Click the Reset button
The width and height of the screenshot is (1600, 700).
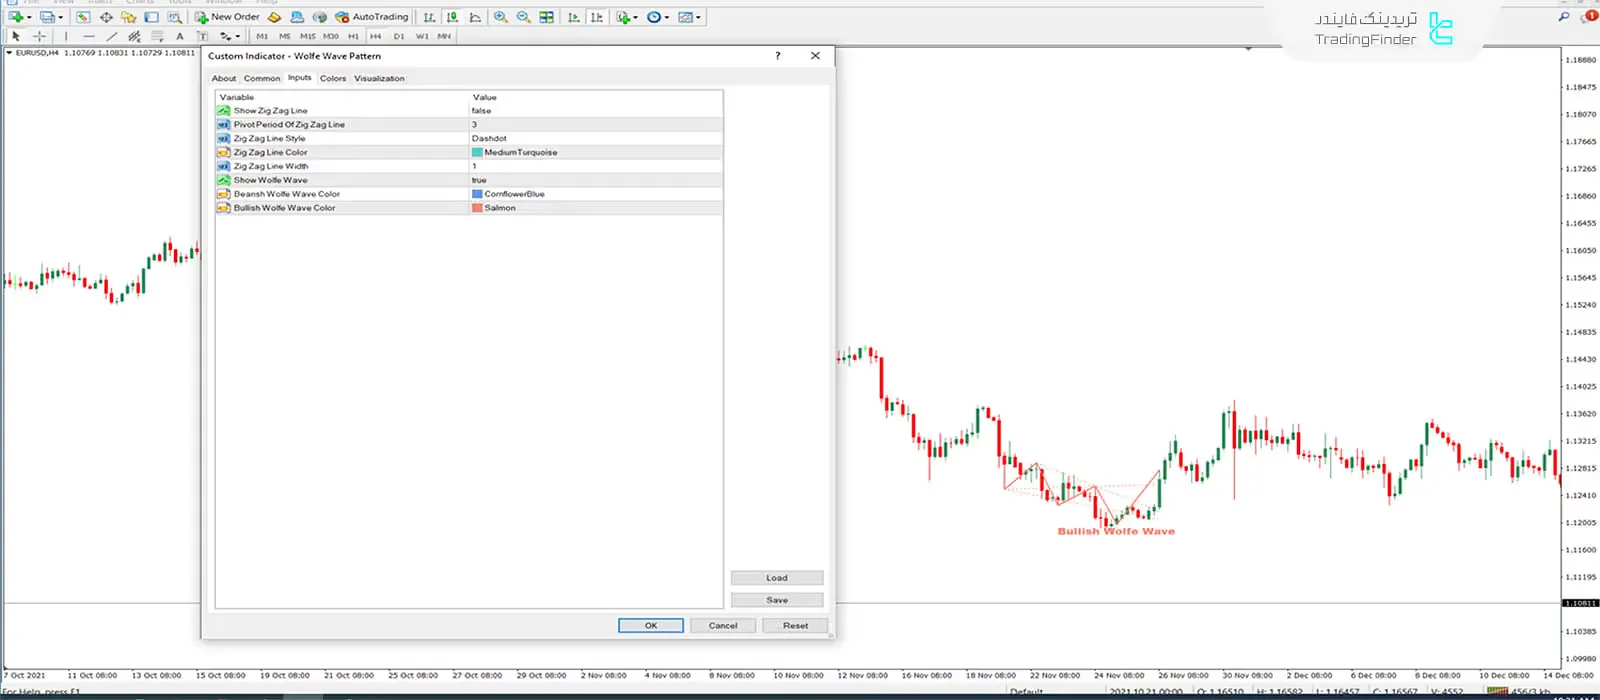pyautogui.click(x=795, y=625)
